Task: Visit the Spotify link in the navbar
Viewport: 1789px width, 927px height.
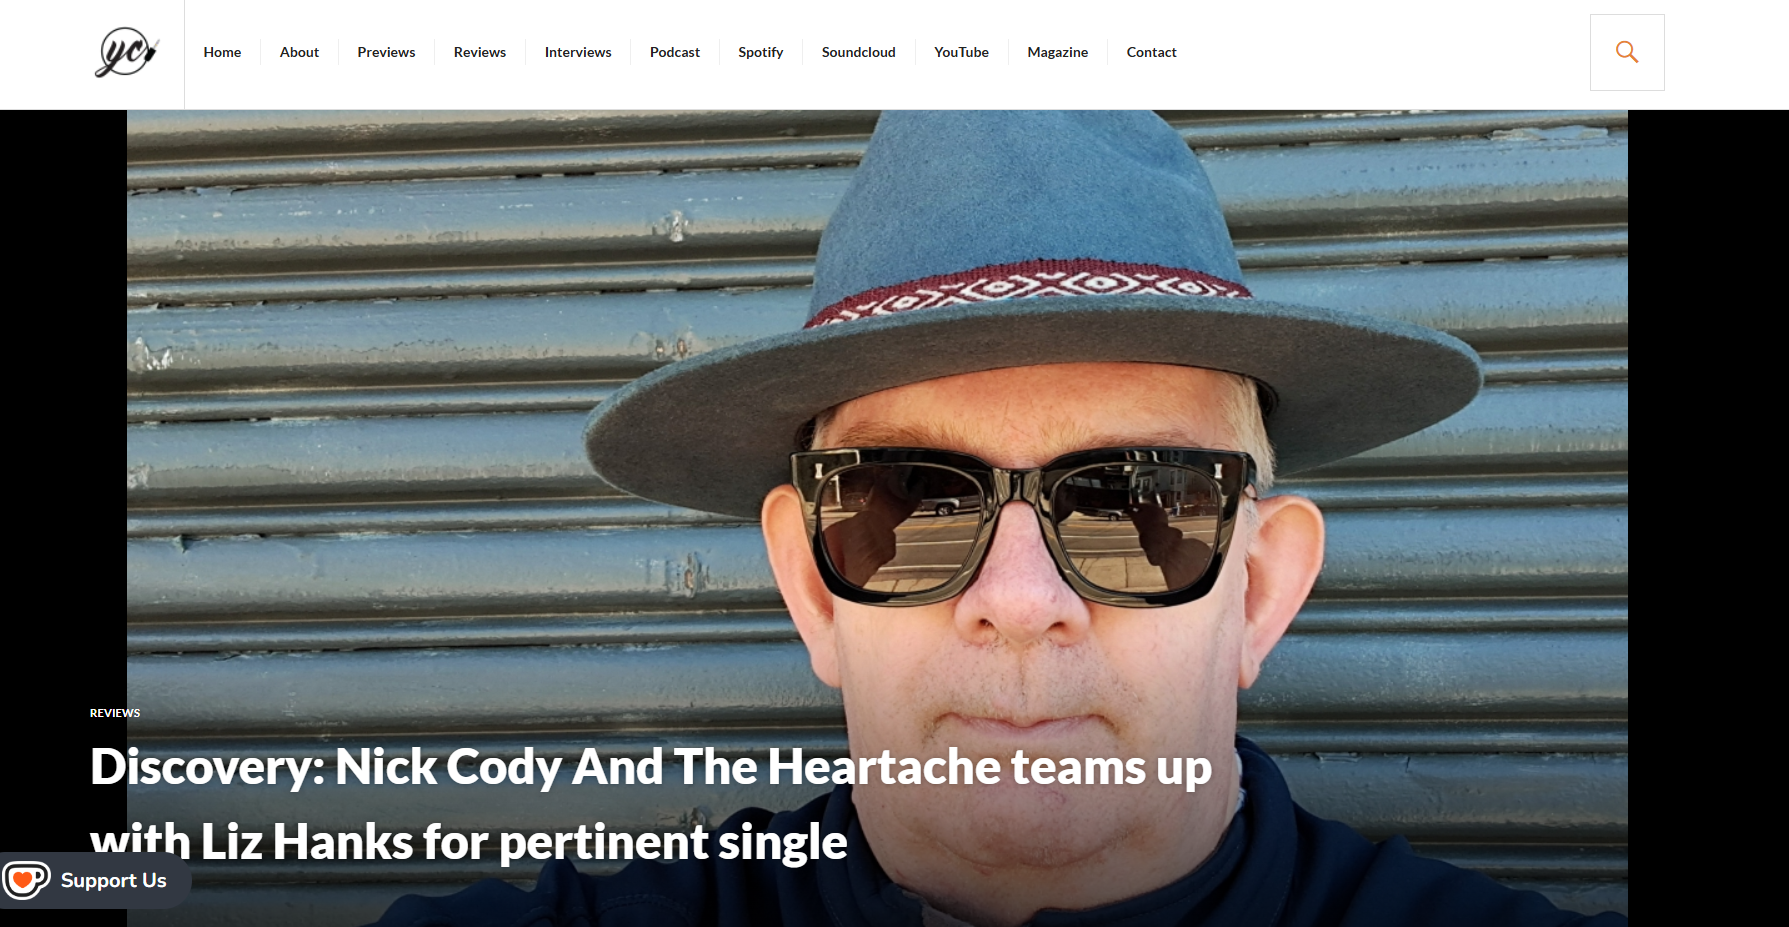Action: (761, 52)
